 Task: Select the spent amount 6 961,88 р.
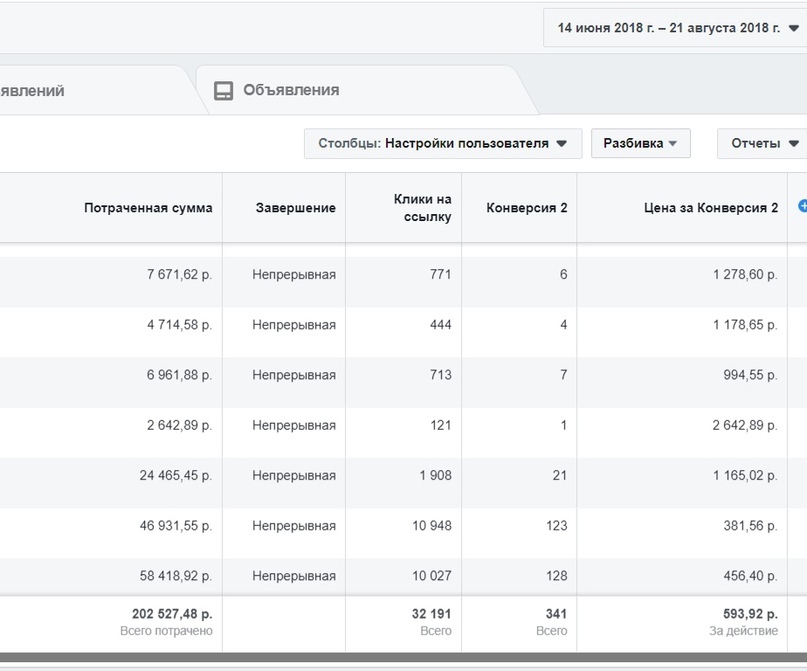(x=180, y=375)
